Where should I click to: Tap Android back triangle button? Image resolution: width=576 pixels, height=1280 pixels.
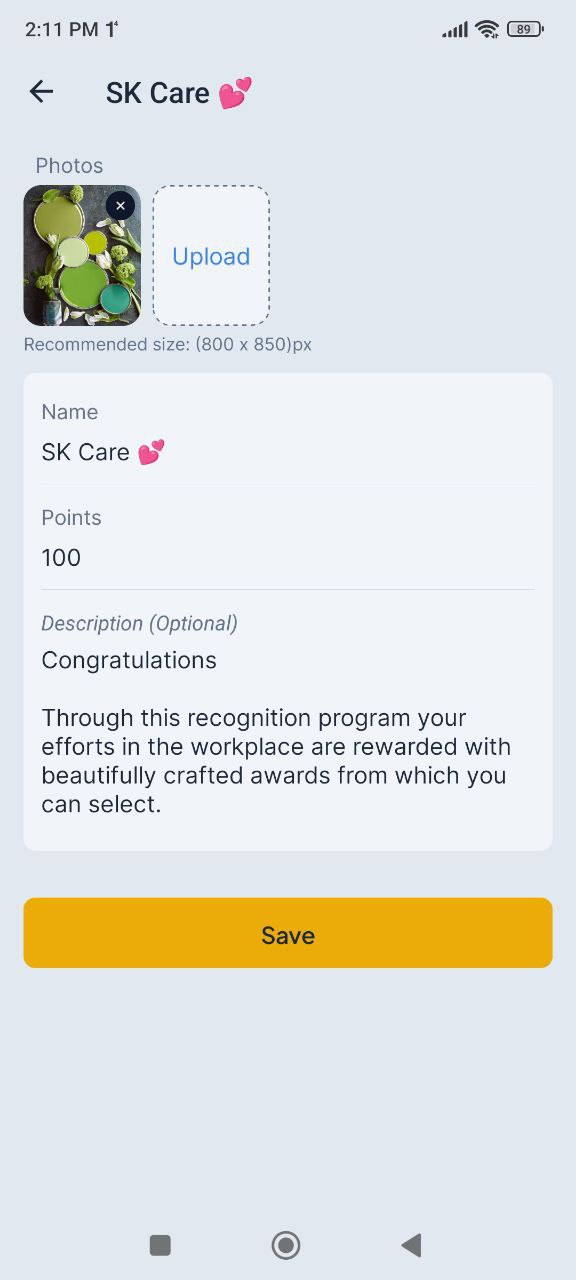point(411,1245)
